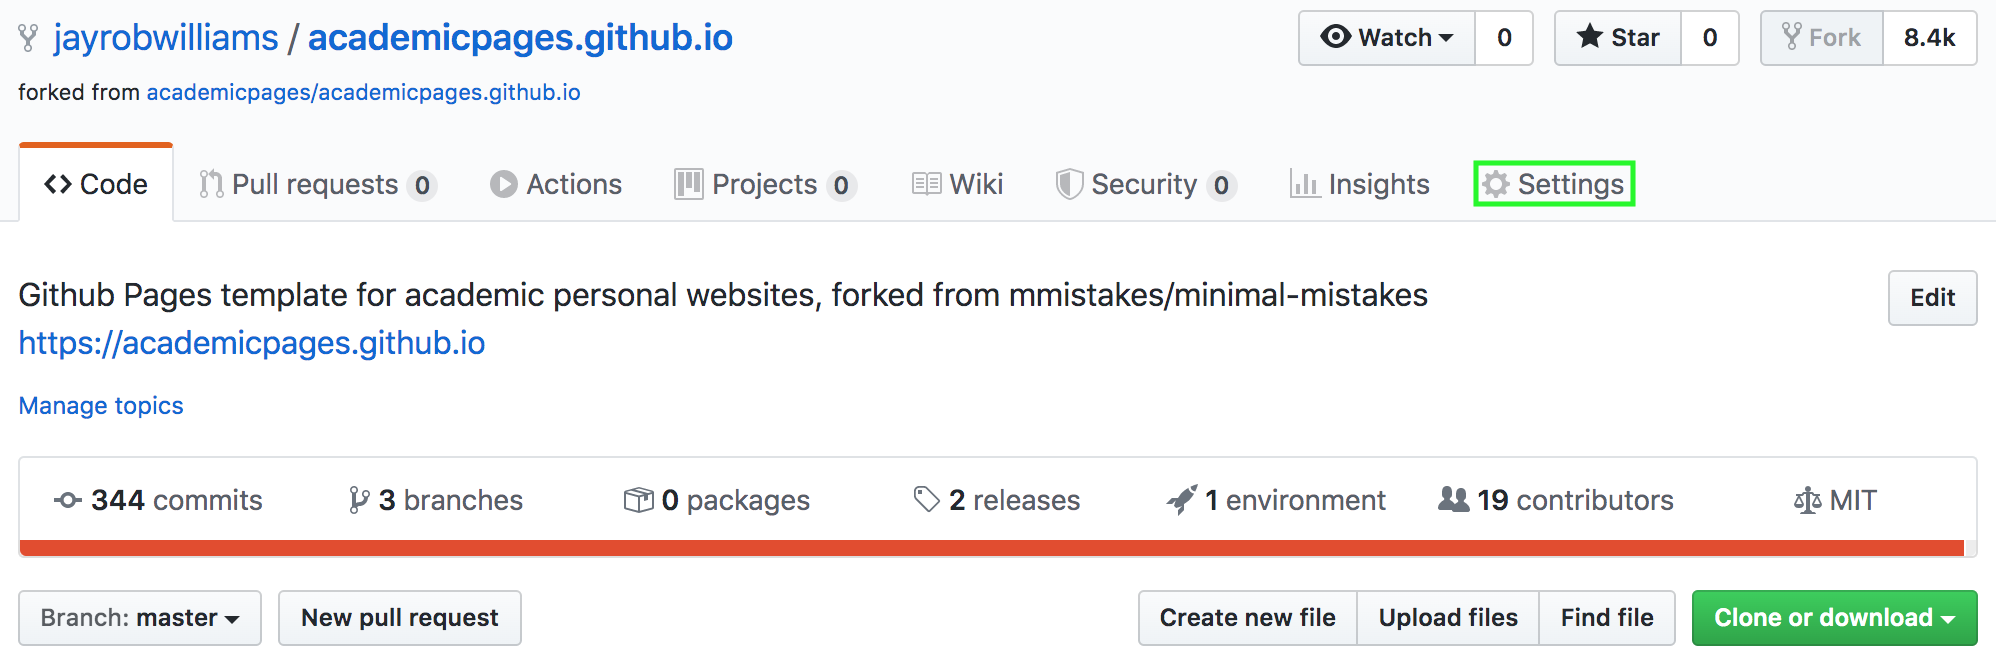Image resolution: width=1996 pixels, height=656 pixels.
Task: Open the academicpages.github.io website link
Action: pyautogui.click(x=252, y=343)
